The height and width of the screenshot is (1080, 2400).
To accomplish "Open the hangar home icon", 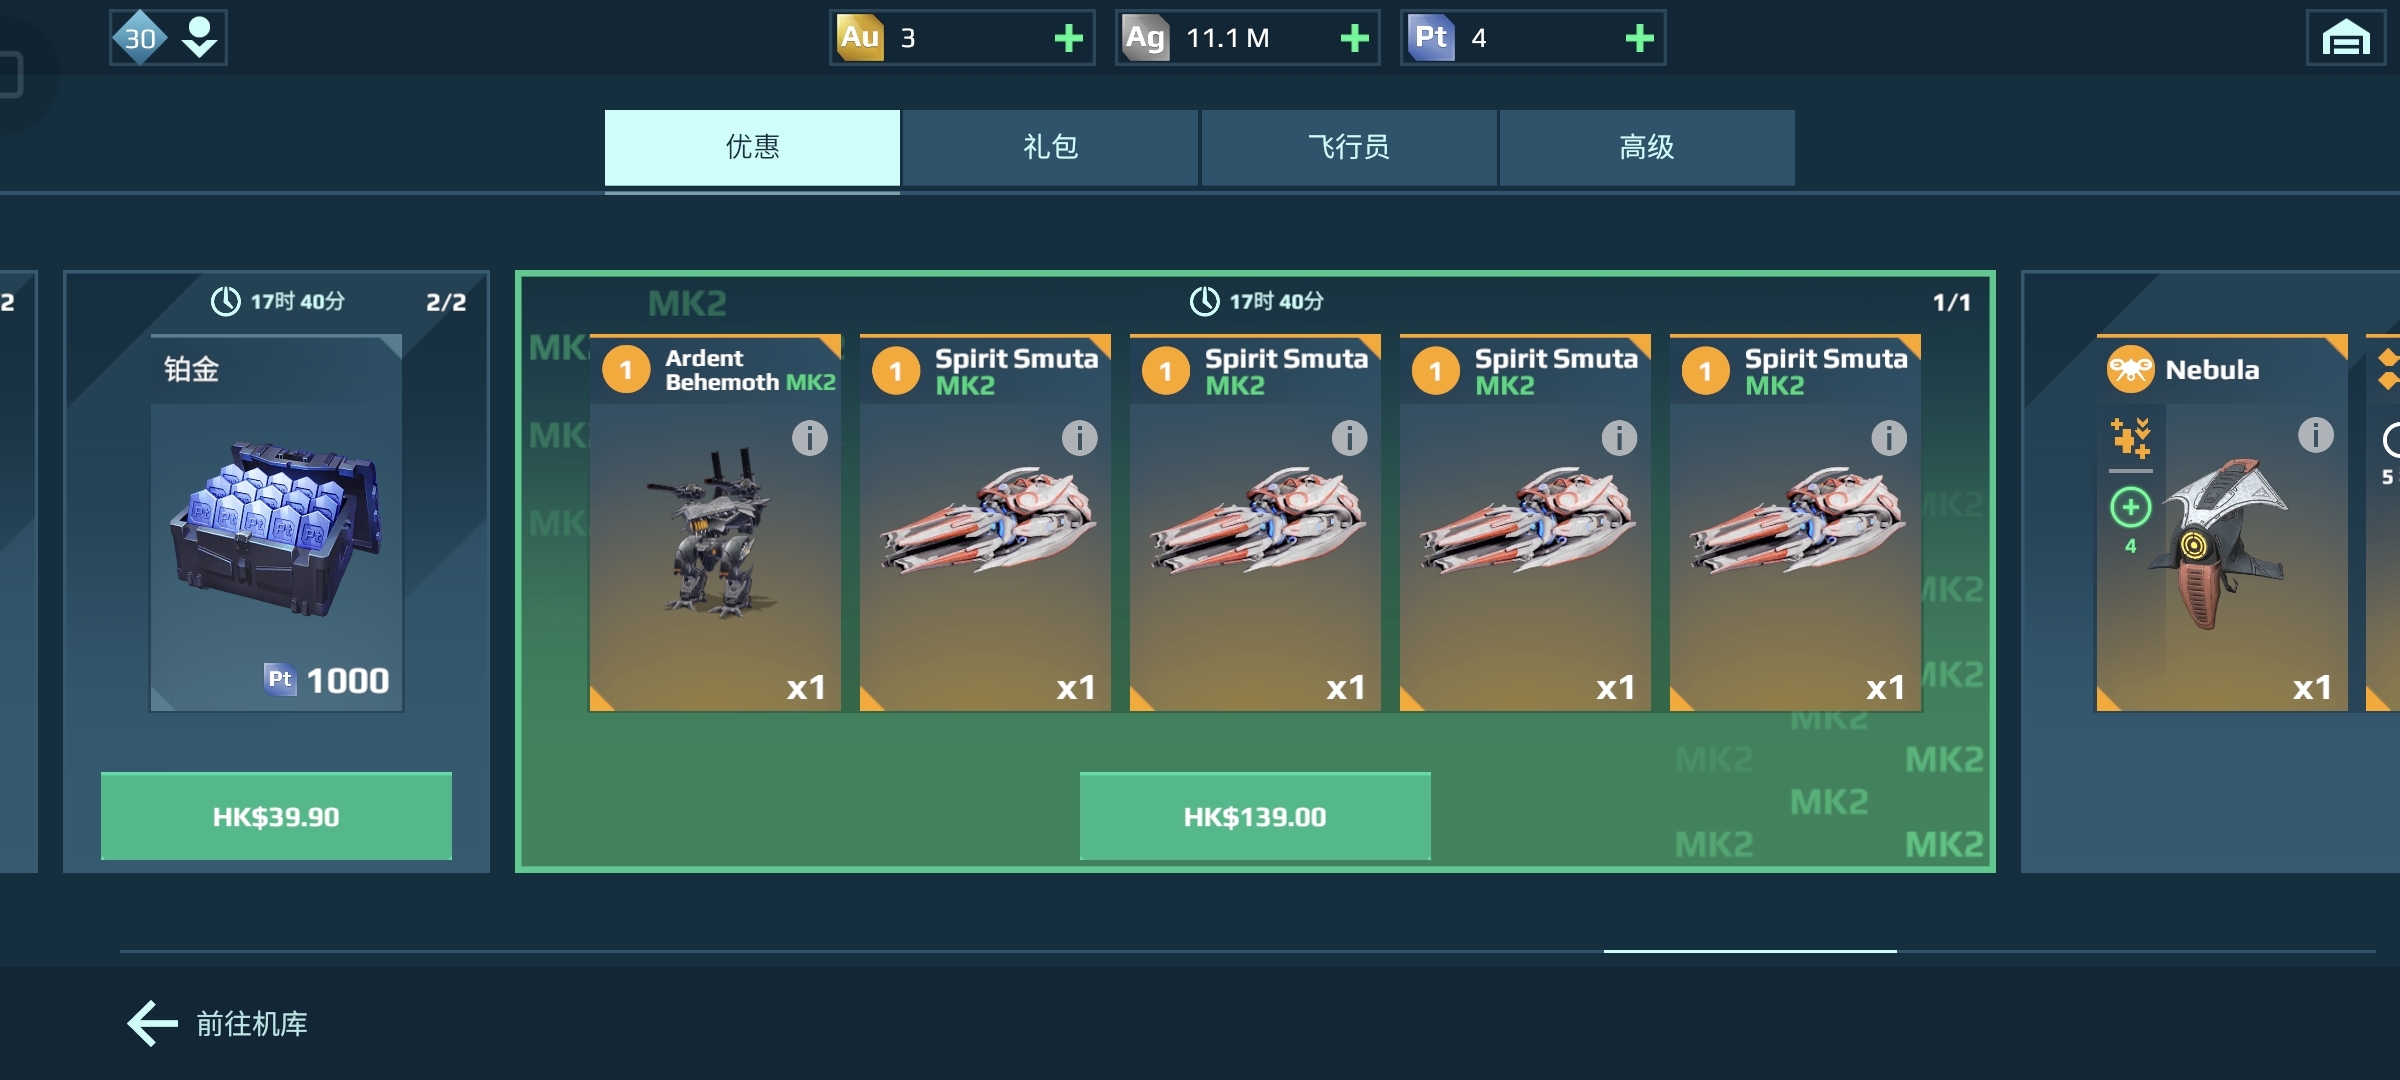I will pos(2345,38).
